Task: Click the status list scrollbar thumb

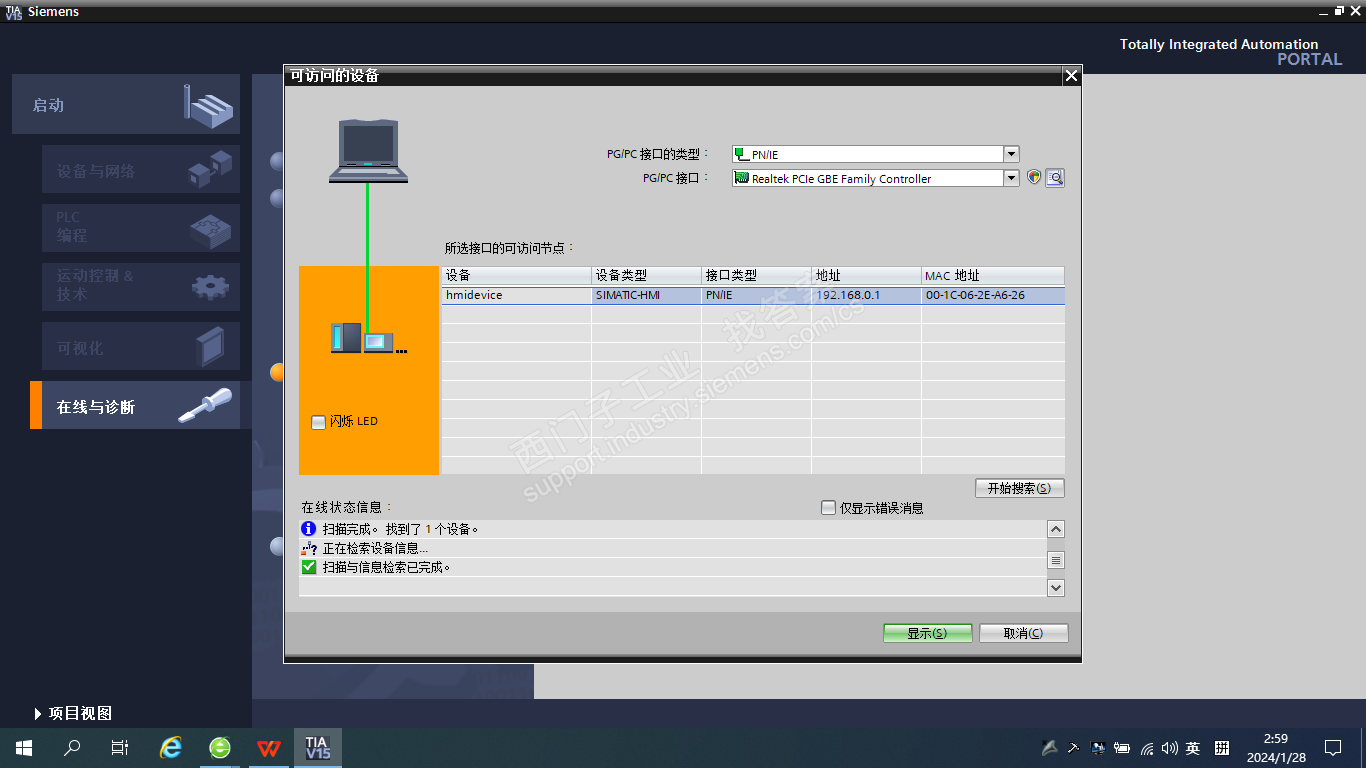Action: click(1056, 560)
